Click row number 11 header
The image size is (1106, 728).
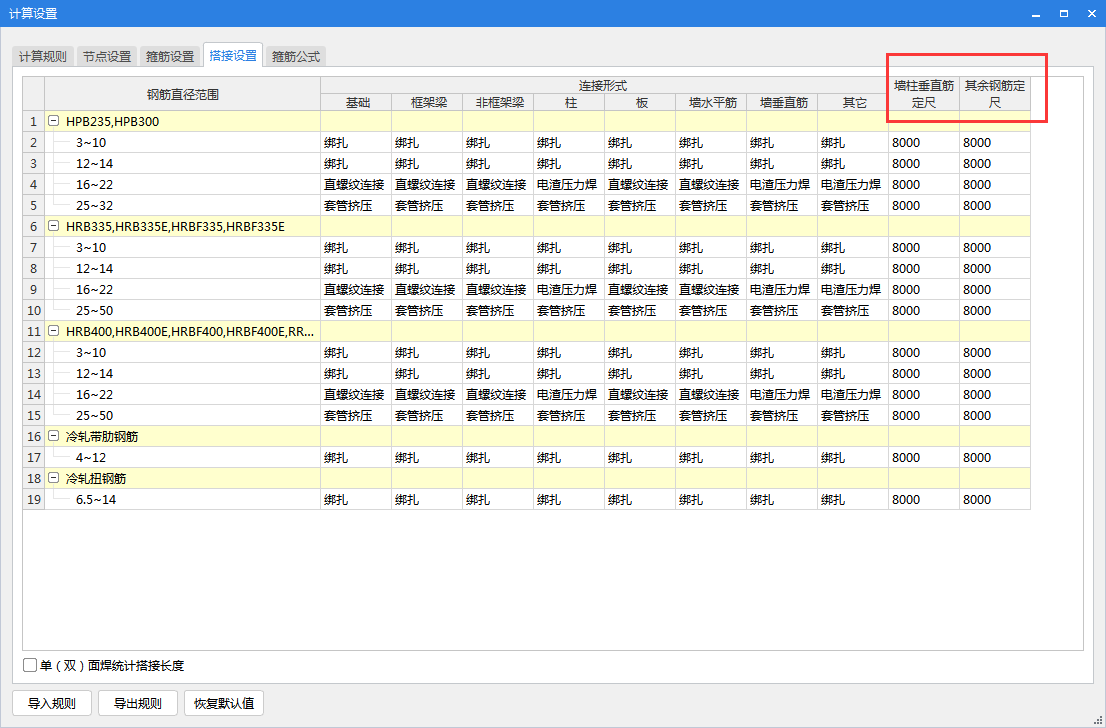tap(34, 332)
